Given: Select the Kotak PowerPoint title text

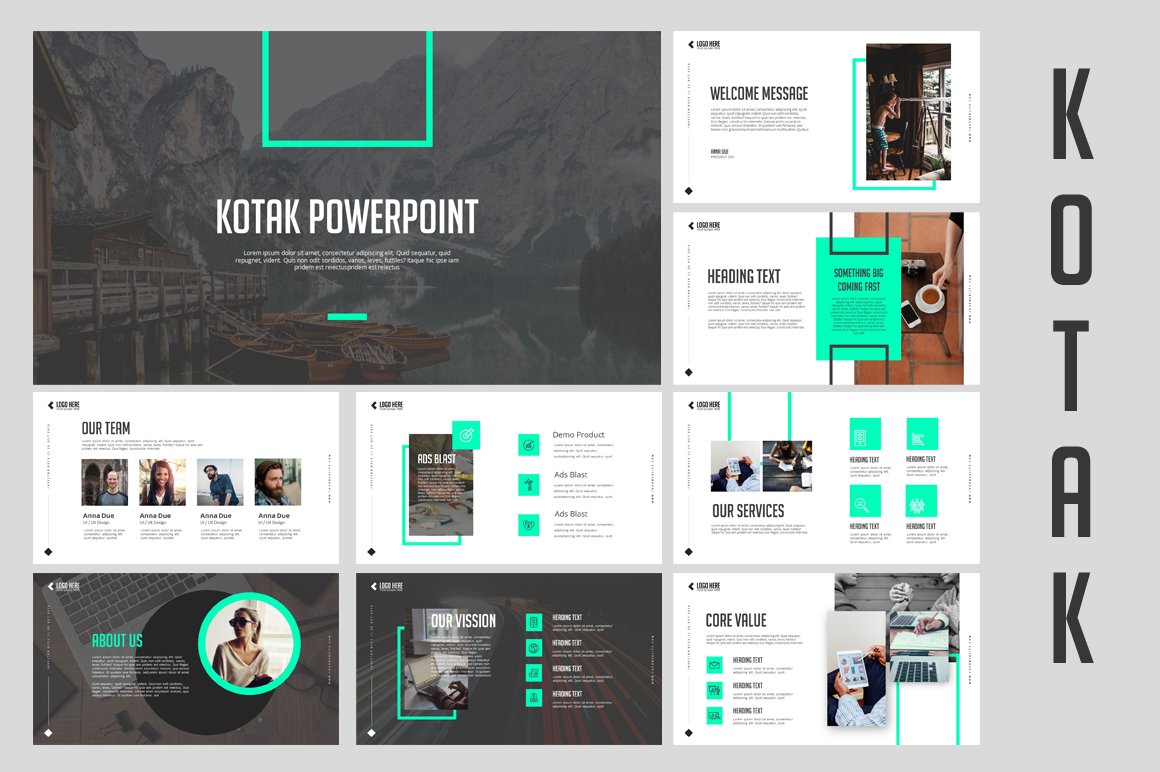Looking at the screenshot, I should coord(347,217).
